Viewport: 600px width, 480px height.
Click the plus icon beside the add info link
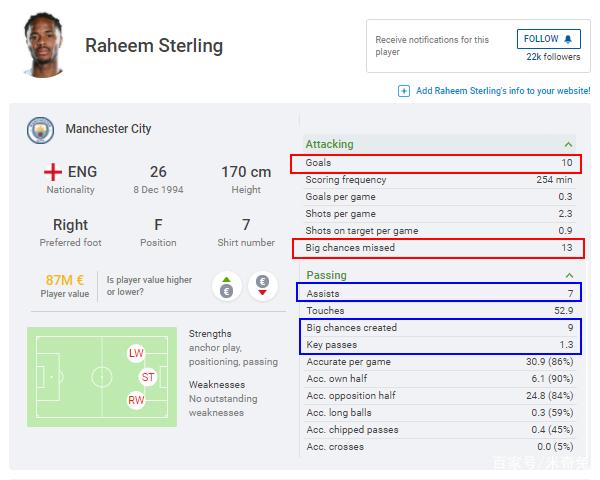404,91
